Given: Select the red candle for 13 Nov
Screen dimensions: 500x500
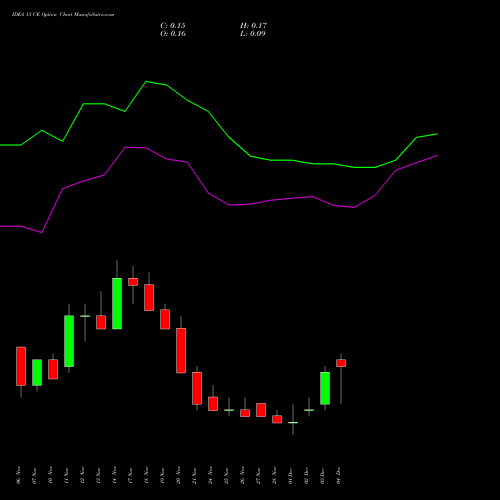Looking at the screenshot, I should point(101,322).
